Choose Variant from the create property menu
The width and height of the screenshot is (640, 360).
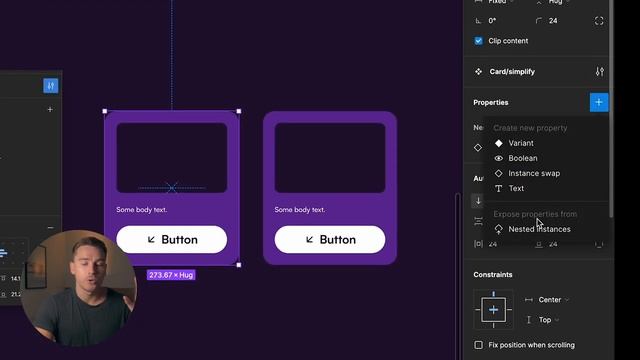[x=520, y=143]
